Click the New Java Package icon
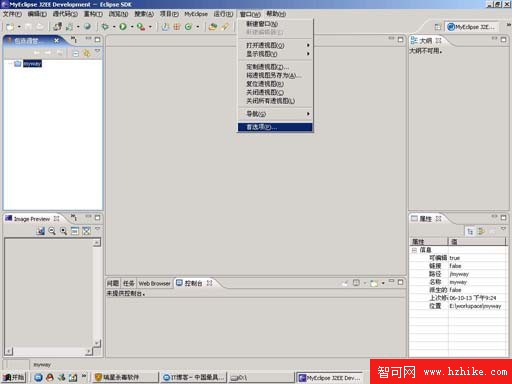 click(177, 27)
